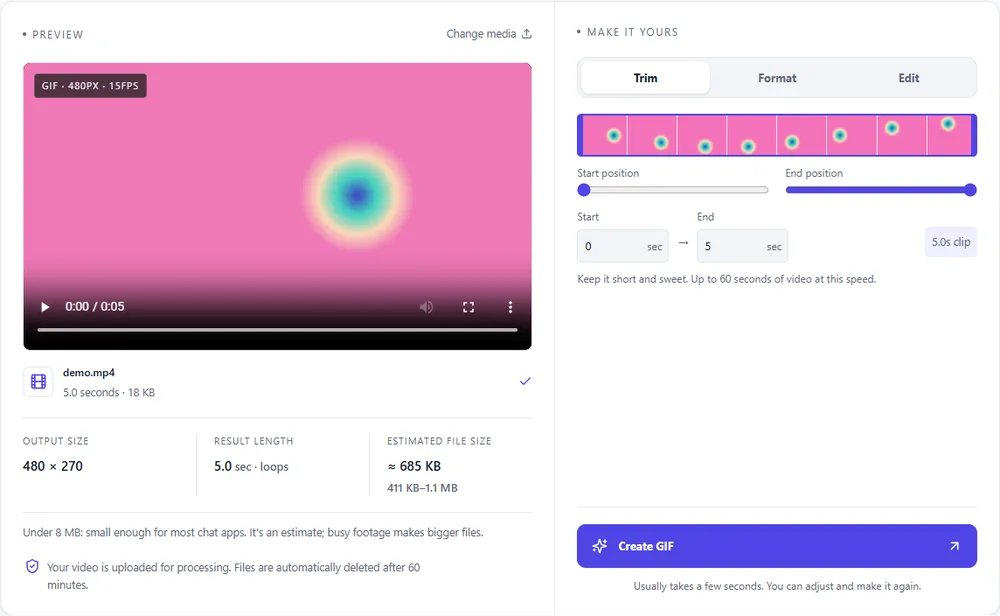
Task: Select the last filmstrip frame thumbnail
Action: click(949, 135)
